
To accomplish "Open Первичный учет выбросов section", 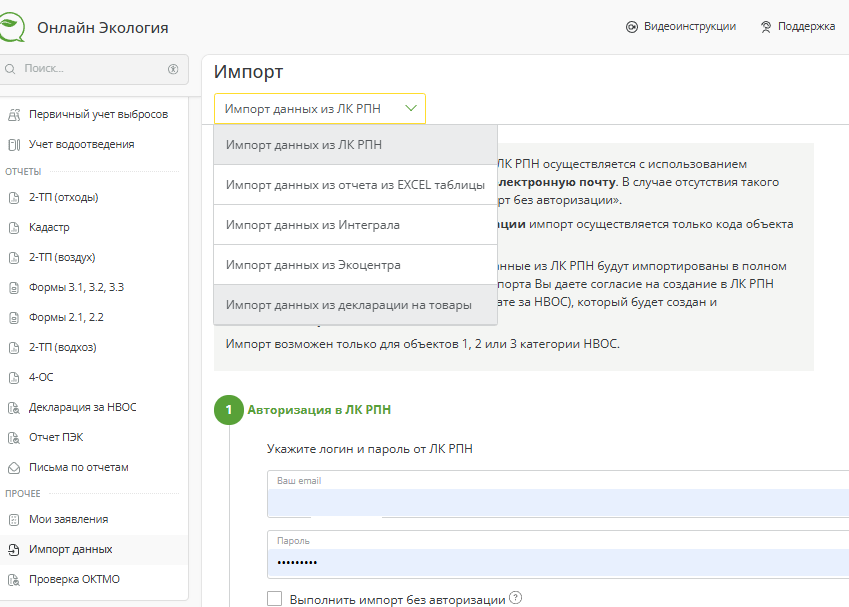I will point(98,114).
